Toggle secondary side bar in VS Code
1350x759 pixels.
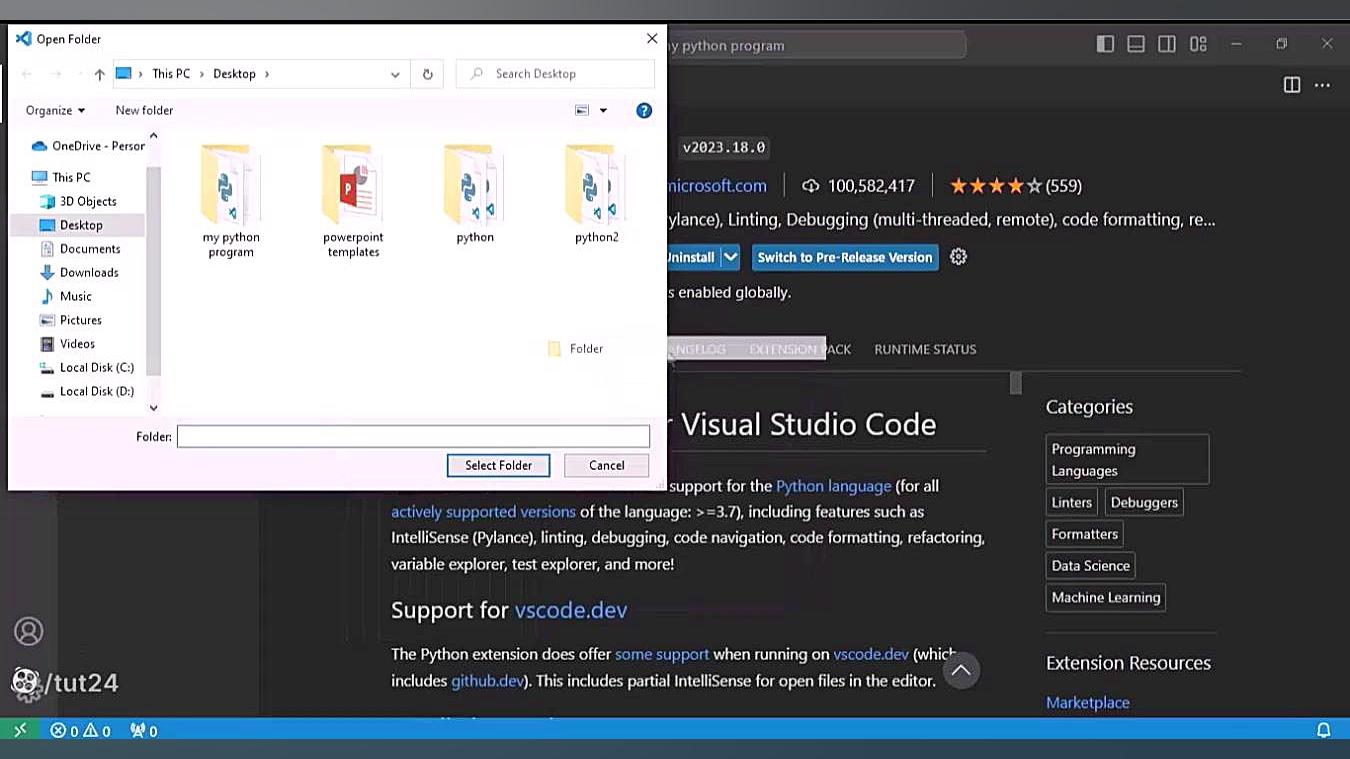coord(1167,44)
